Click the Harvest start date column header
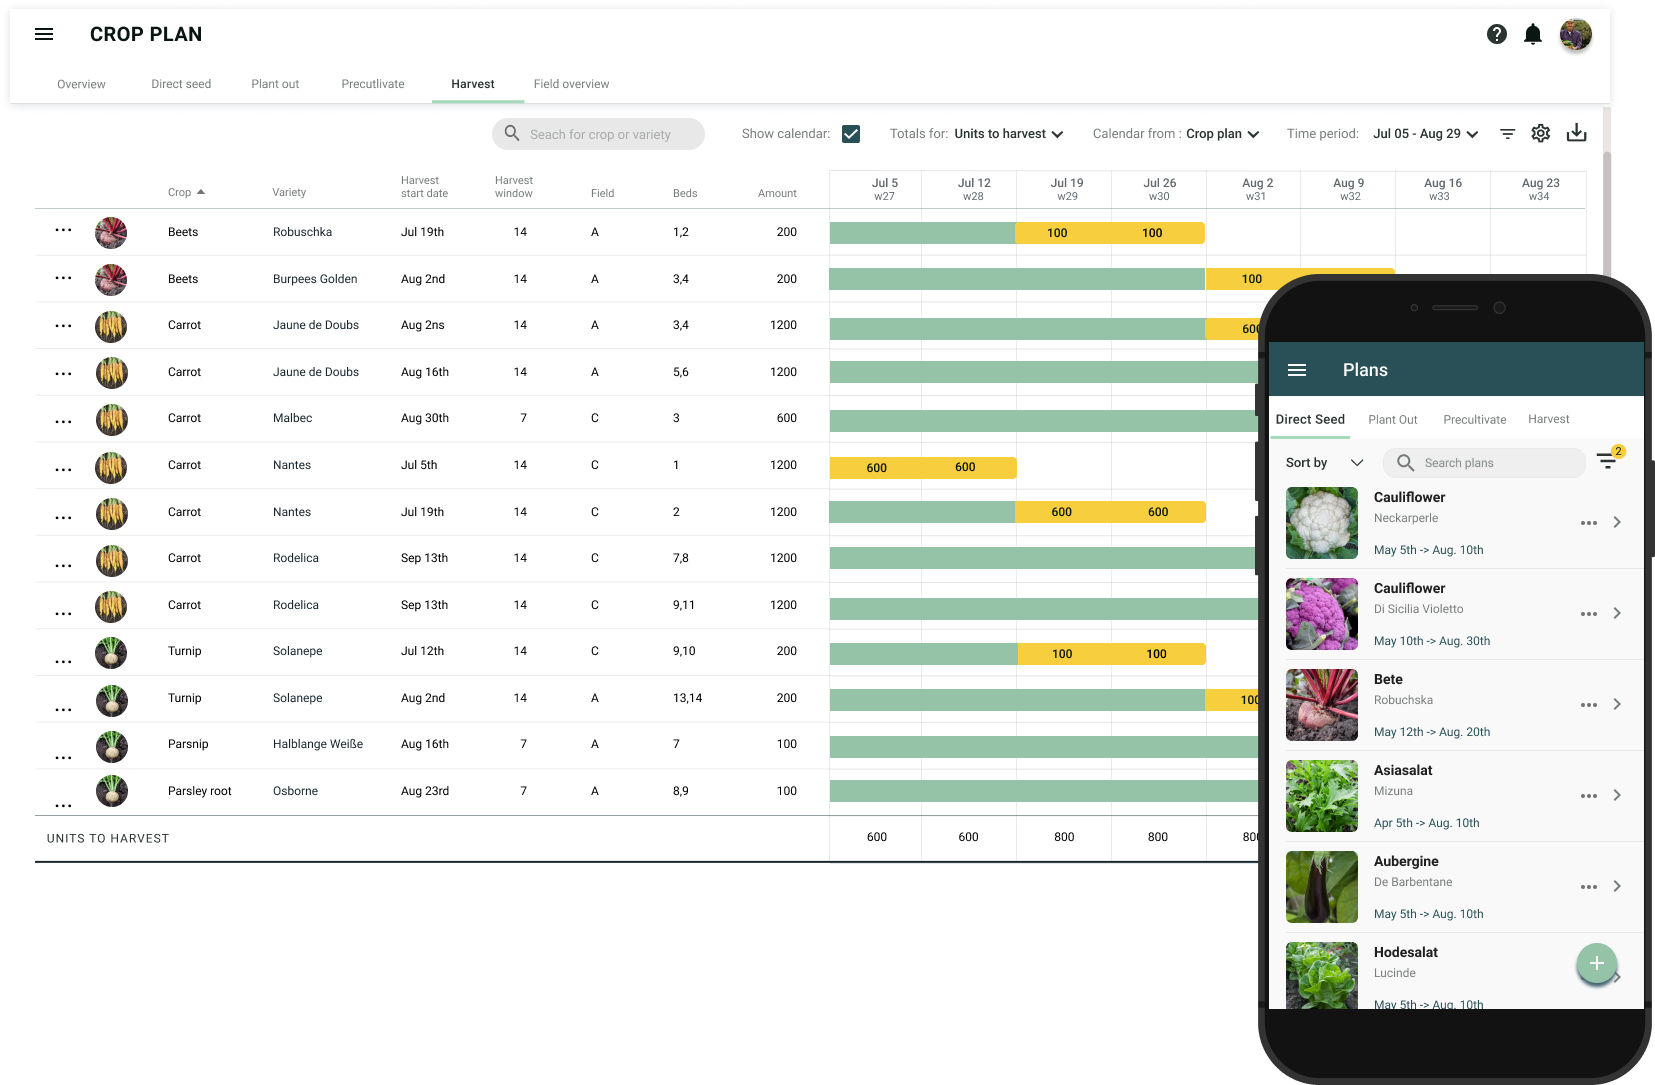 pos(424,187)
